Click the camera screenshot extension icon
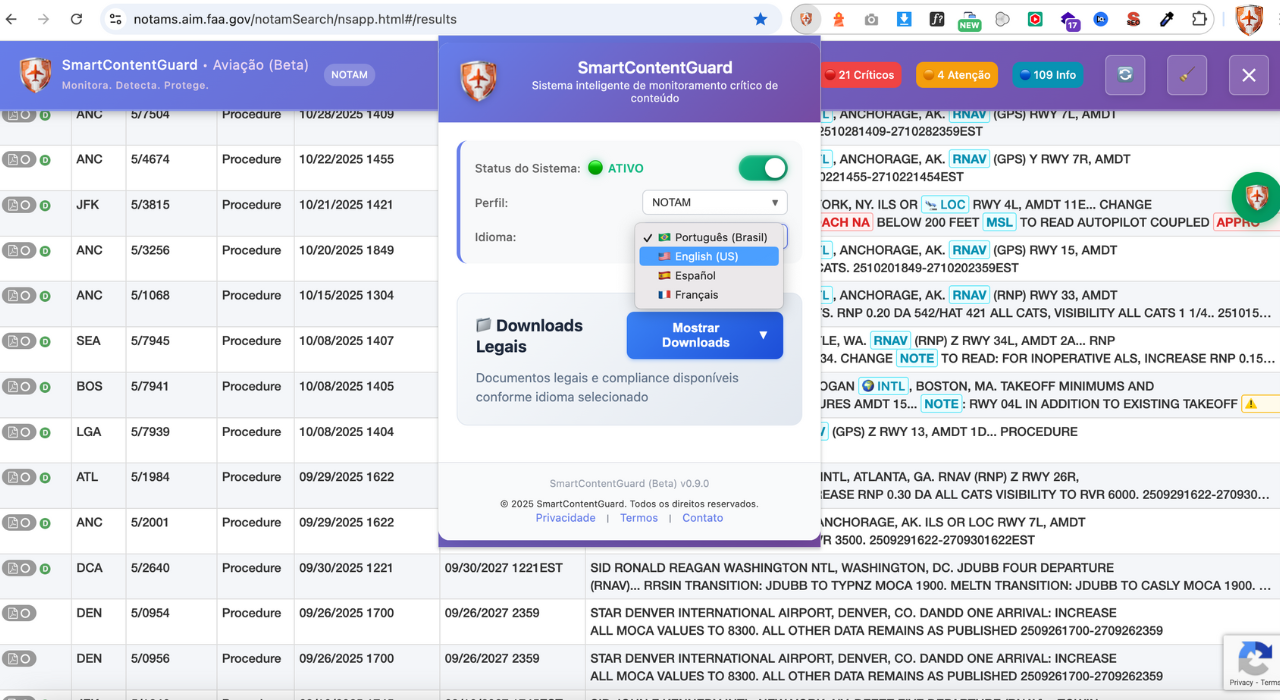 pyautogui.click(x=871, y=19)
